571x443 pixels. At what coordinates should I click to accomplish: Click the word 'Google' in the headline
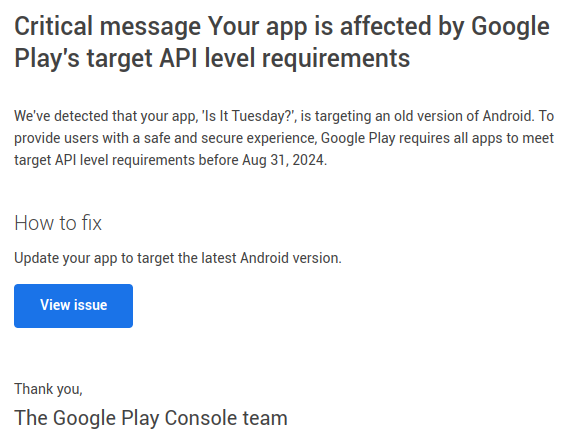510,28
